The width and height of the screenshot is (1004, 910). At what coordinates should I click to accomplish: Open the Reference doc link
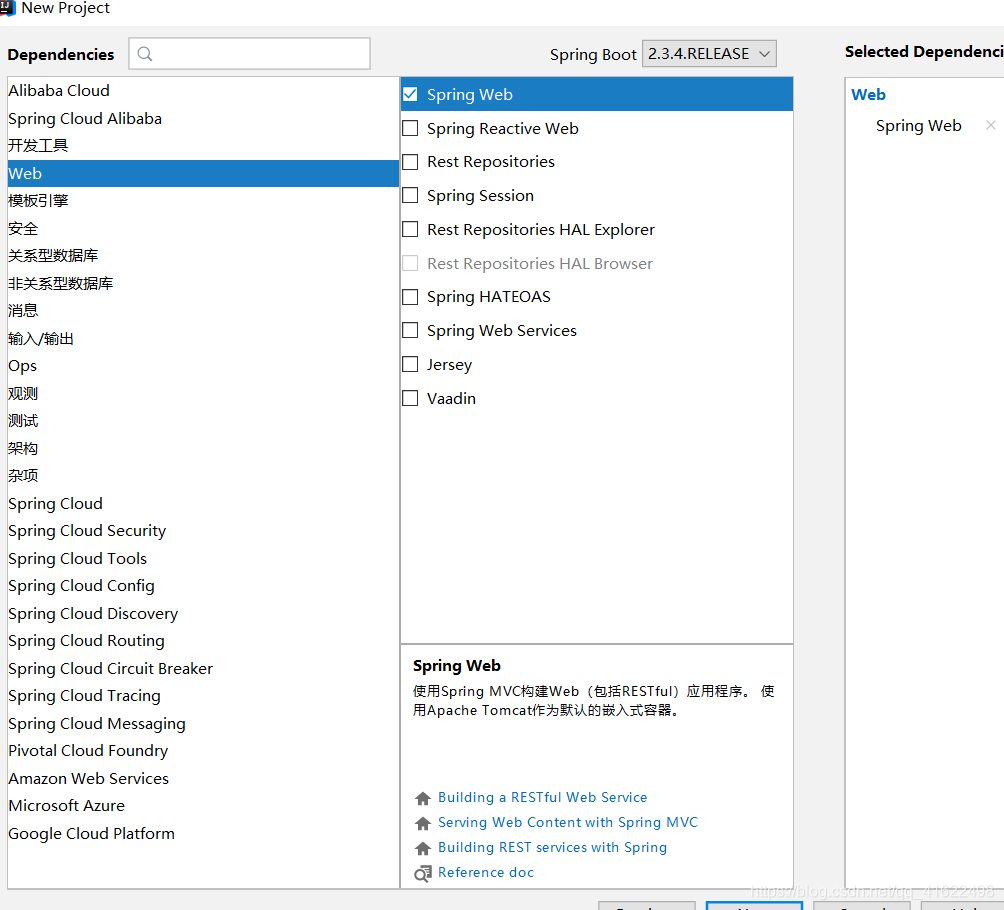tap(486, 872)
